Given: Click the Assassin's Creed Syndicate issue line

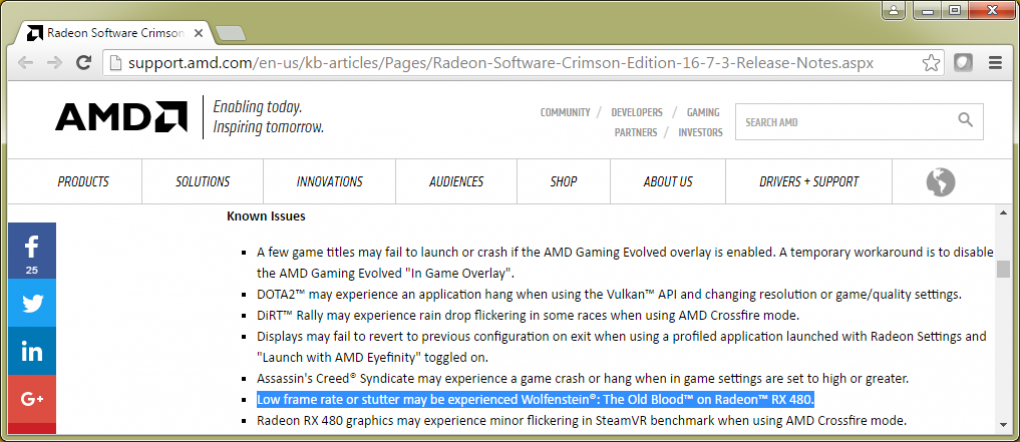Looking at the screenshot, I should point(583,378).
